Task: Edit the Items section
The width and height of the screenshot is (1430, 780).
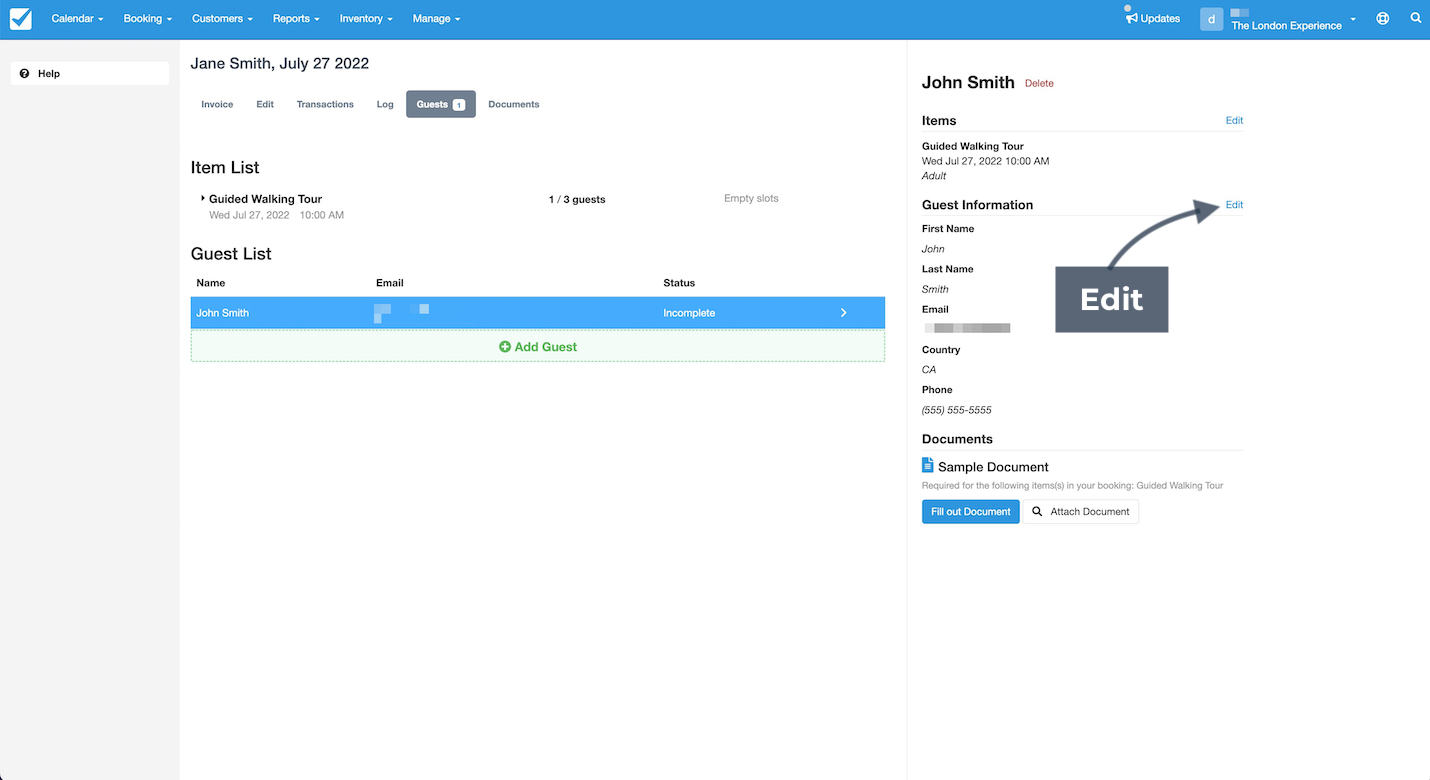Action: coord(1234,121)
